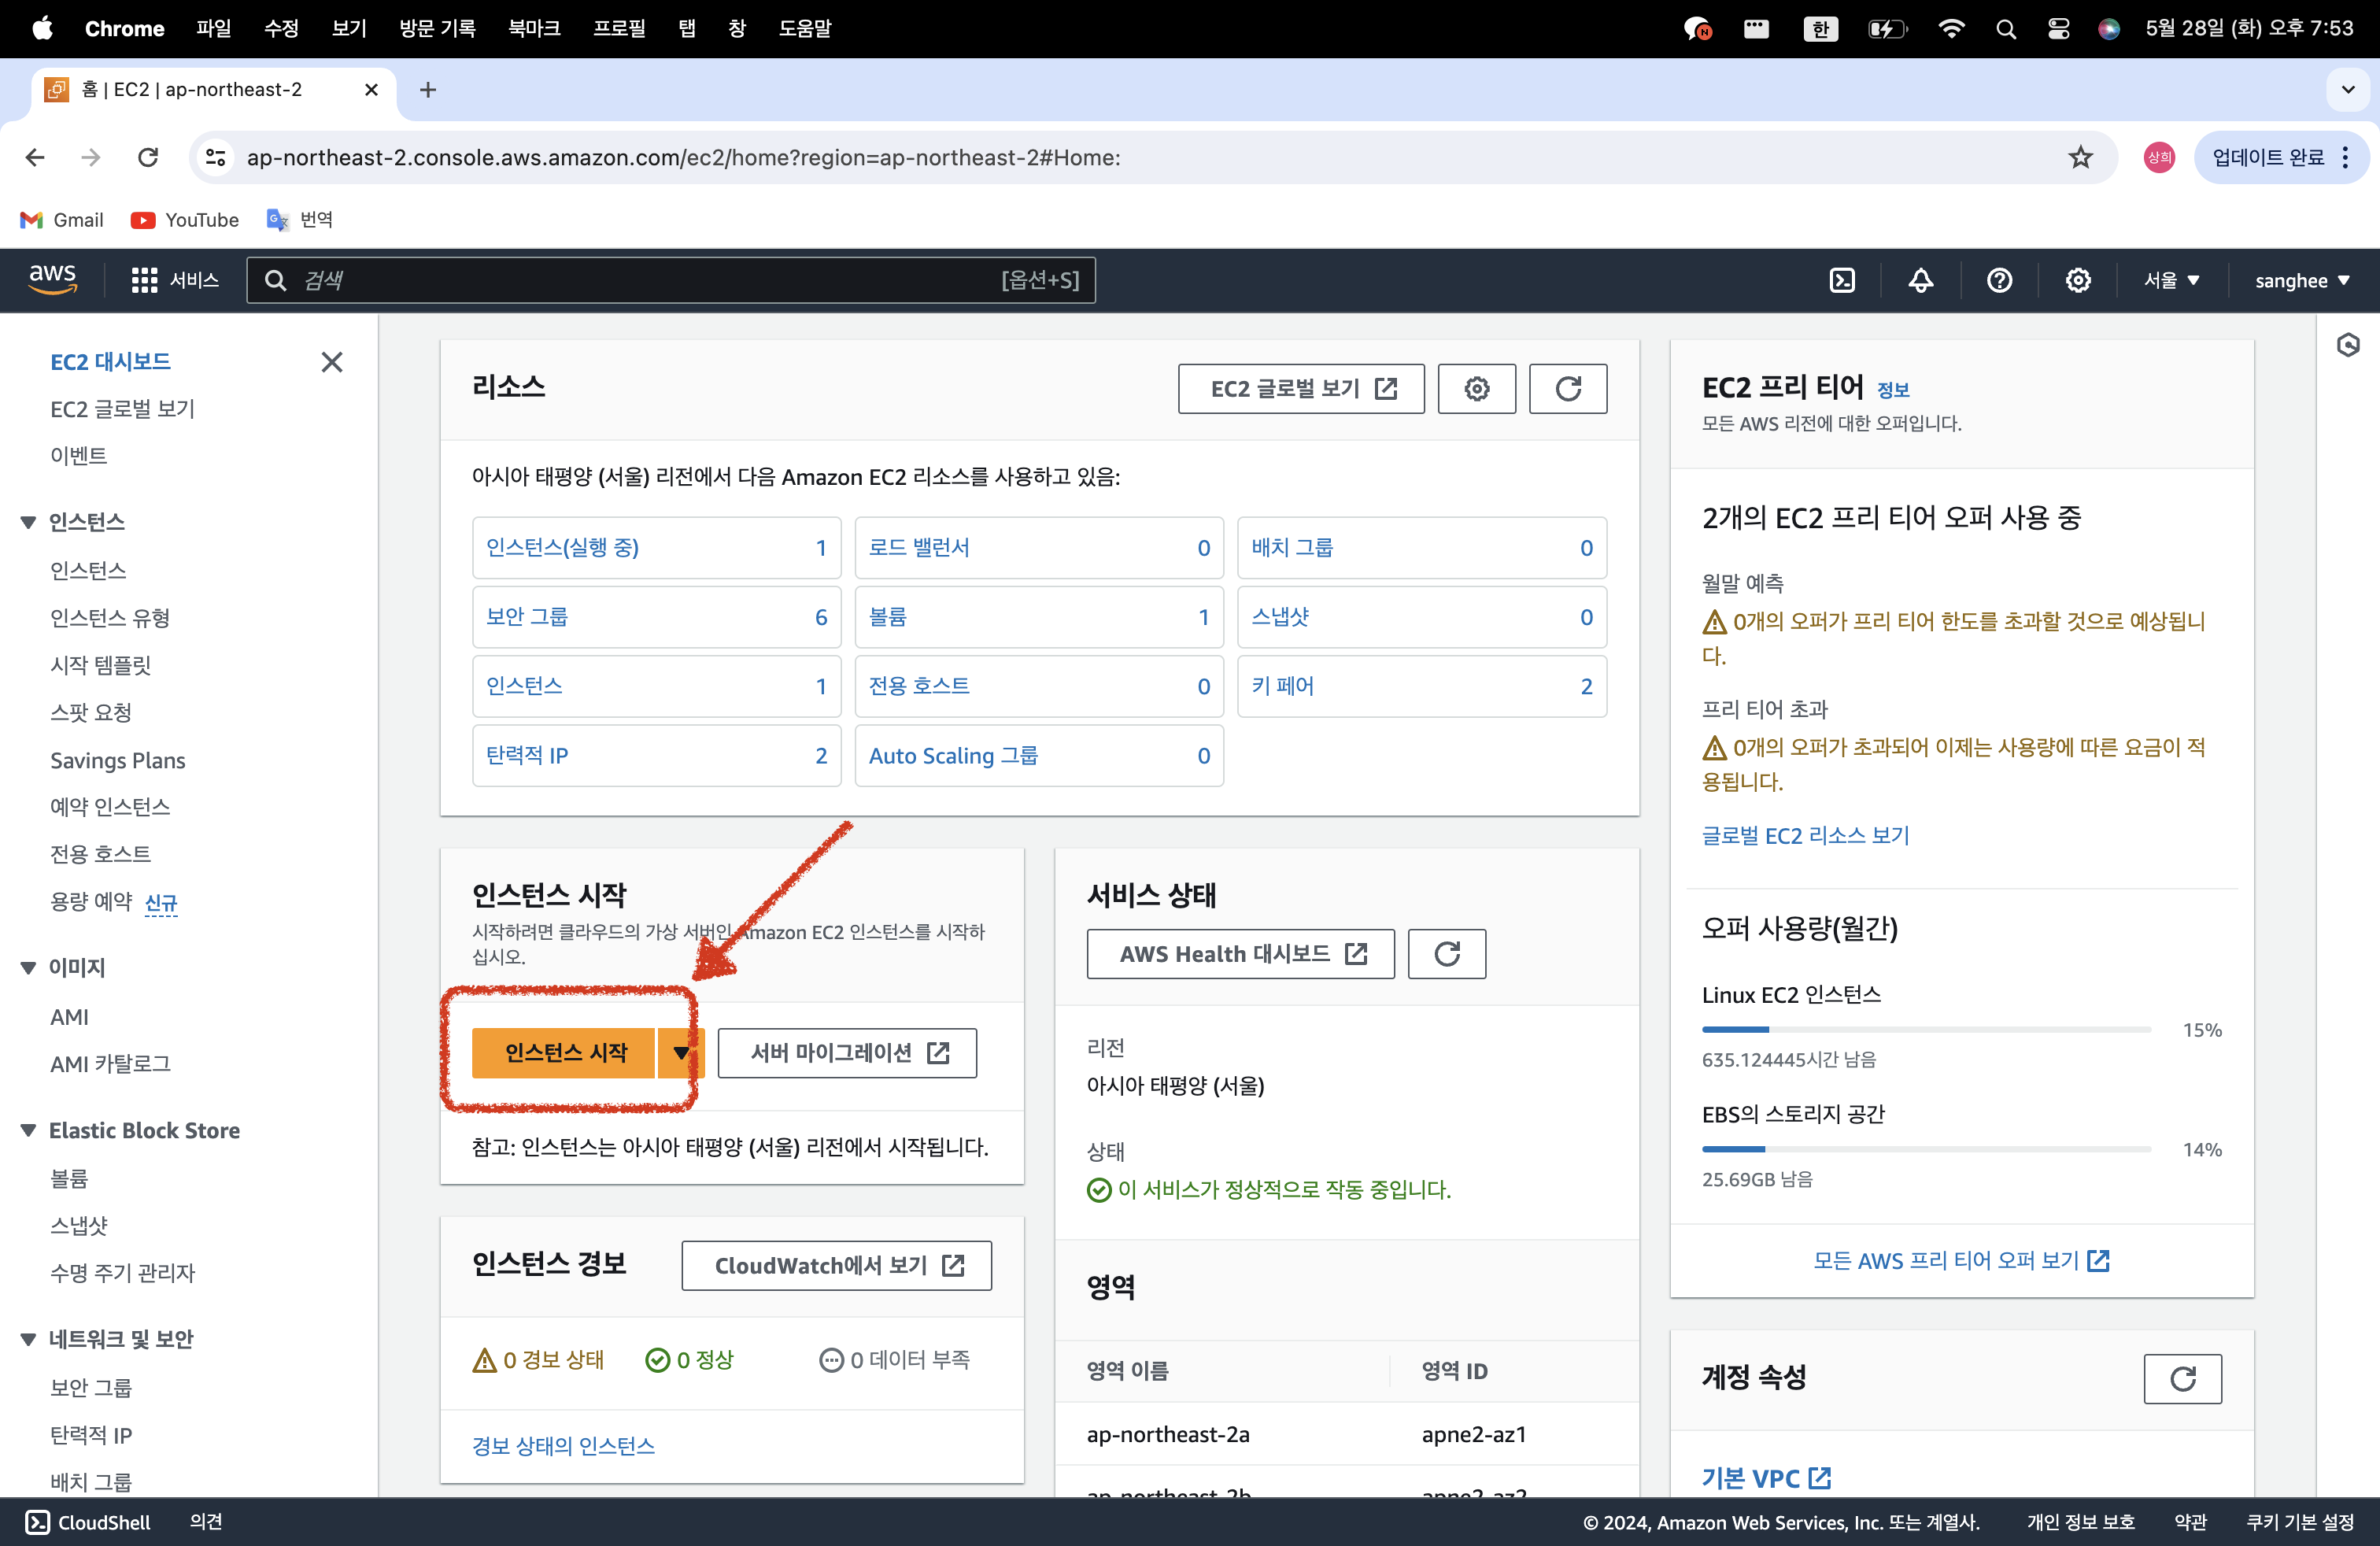Collapse the Elastic Block Store section
This screenshot has width=2380, height=1546.
[x=28, y=1130]
